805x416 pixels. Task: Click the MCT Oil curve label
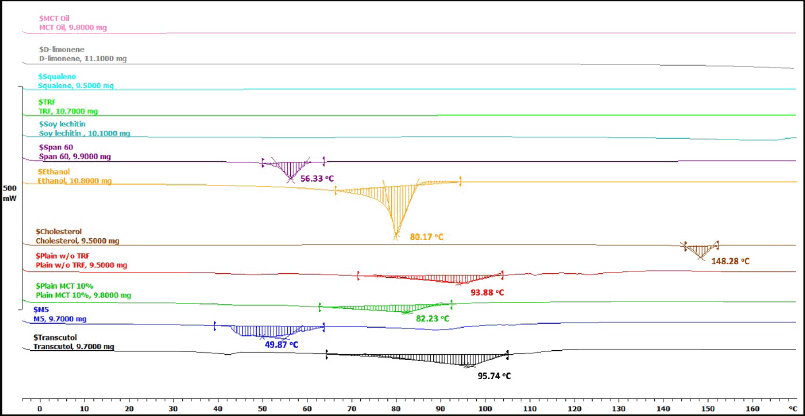pyautogui.click(x=68, y=29)
